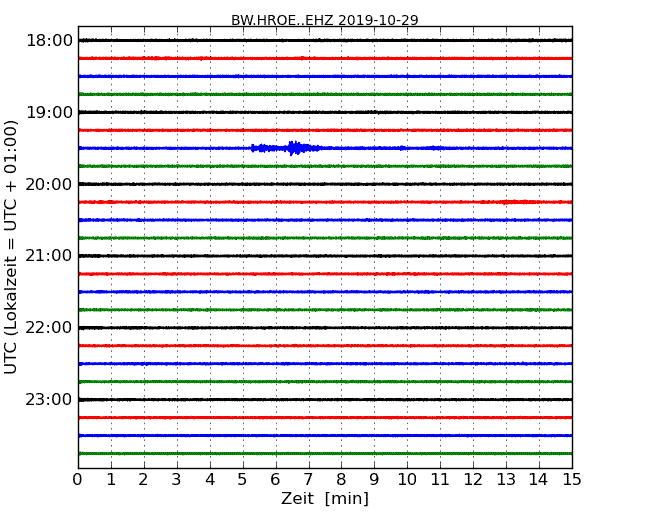Click the 23:00 y-axis tick label
Viewport: 650px width, 520px height.
tap(49, 400)
